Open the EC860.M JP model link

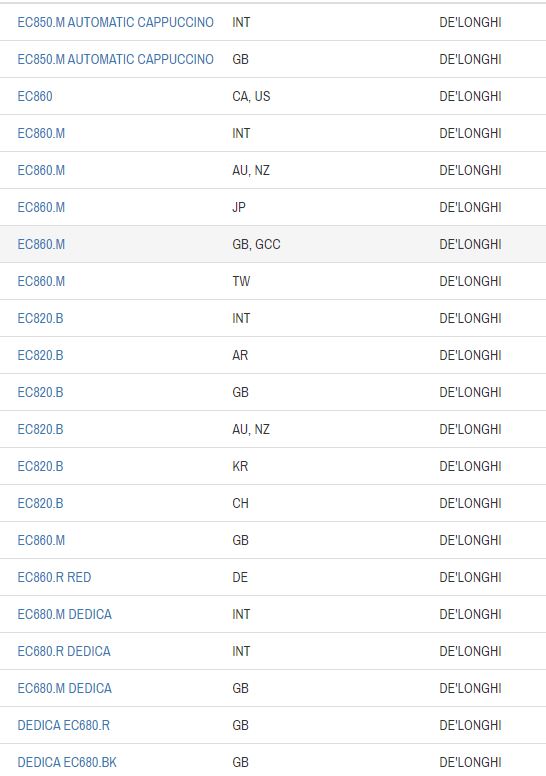(x=41, y=207)
